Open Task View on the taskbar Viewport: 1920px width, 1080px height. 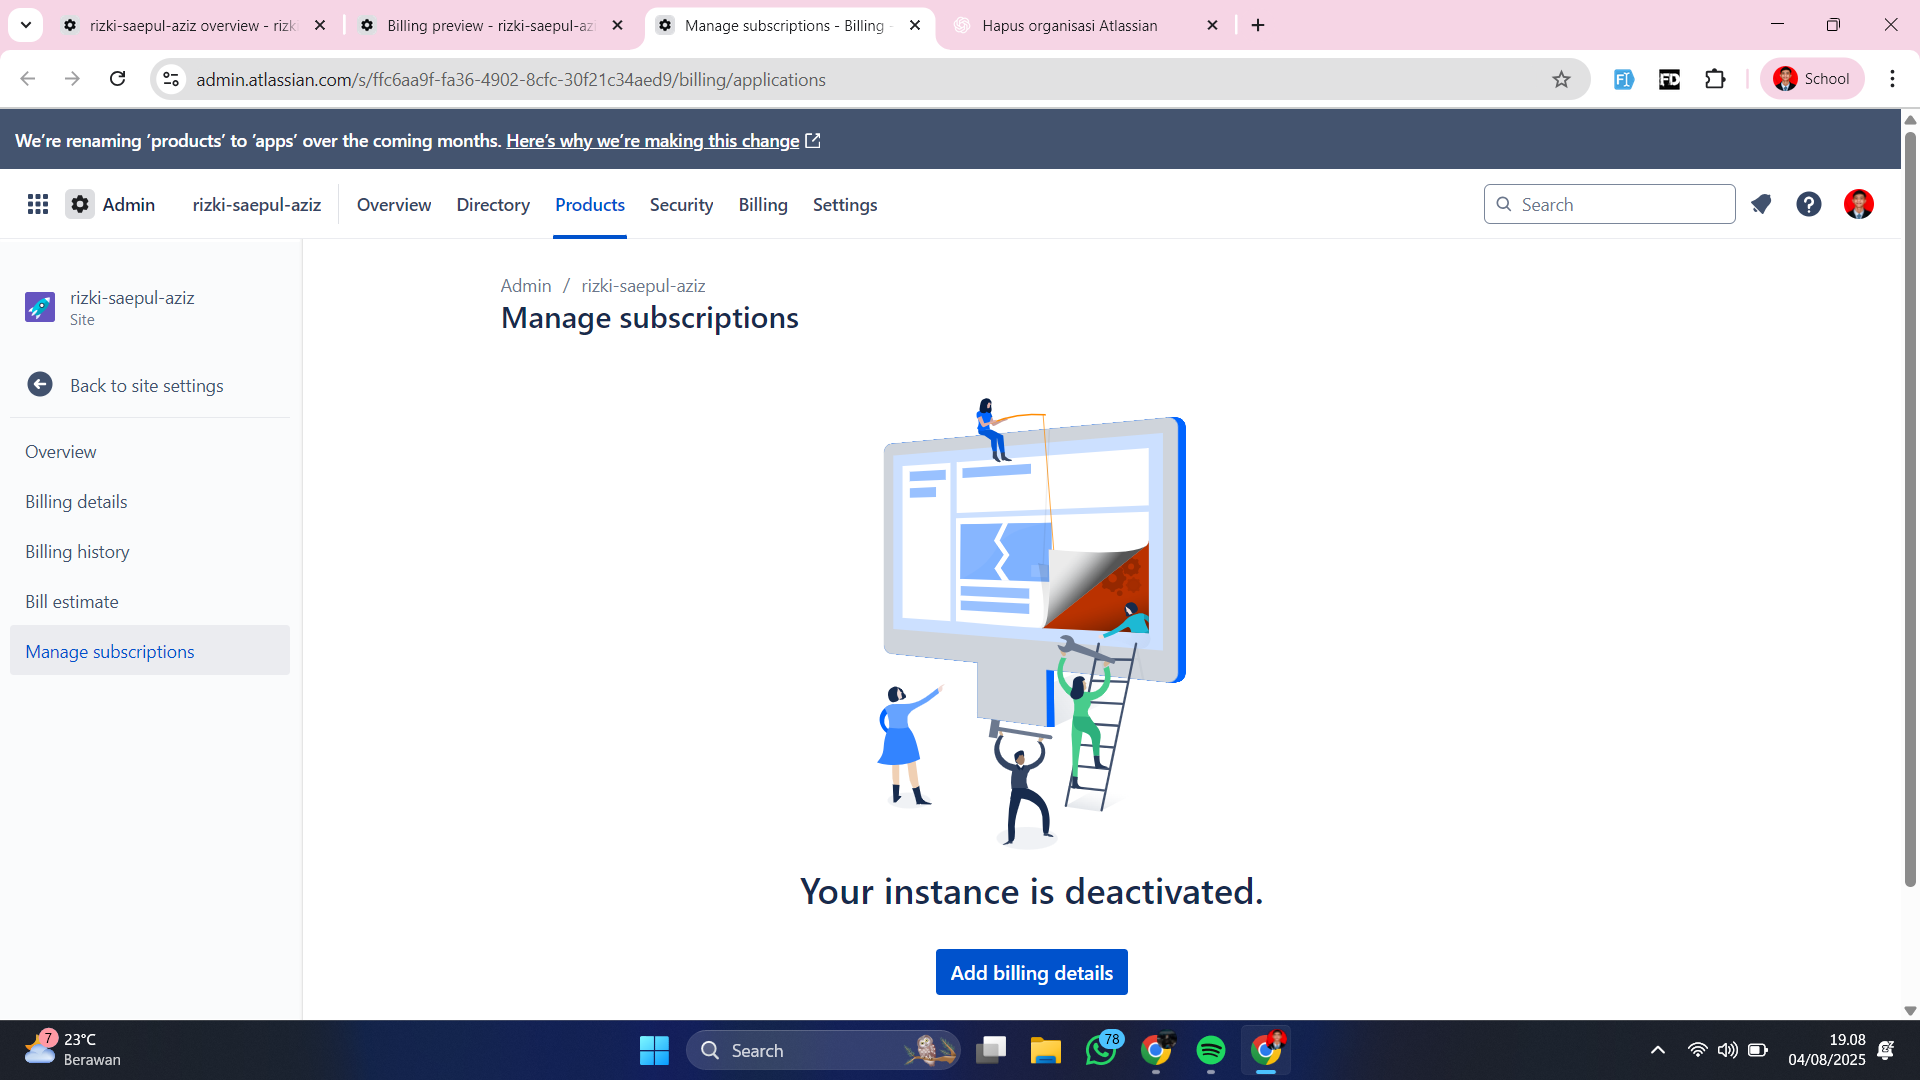(x=991, y=1050)
